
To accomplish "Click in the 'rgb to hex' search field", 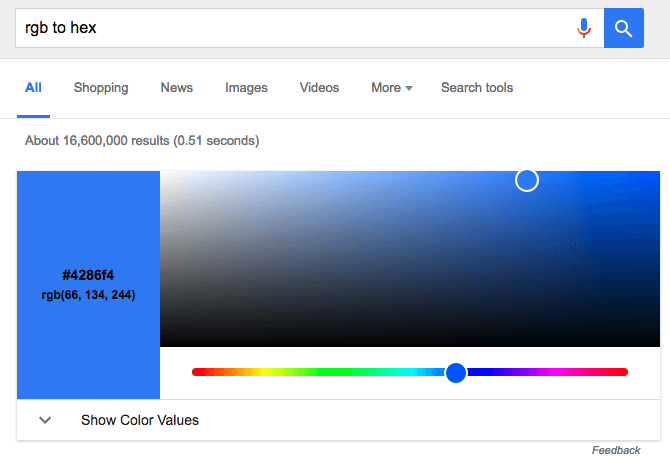I will pyautogui.click(x=290, y=28).
